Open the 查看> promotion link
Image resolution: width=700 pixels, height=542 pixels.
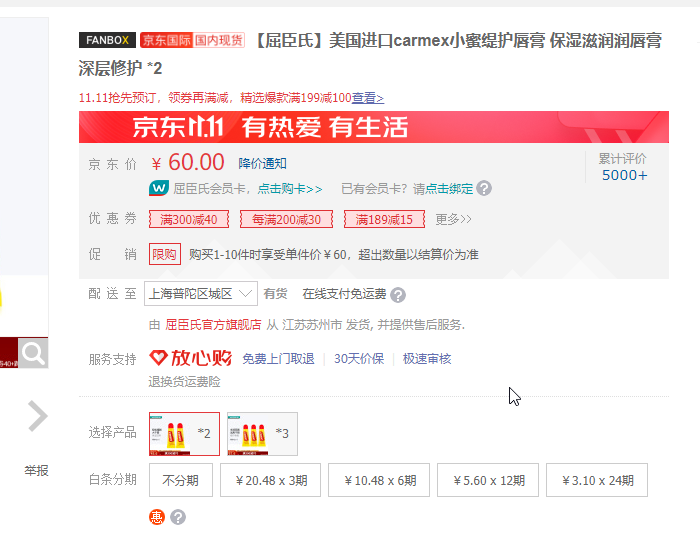(x=368, y=98)
